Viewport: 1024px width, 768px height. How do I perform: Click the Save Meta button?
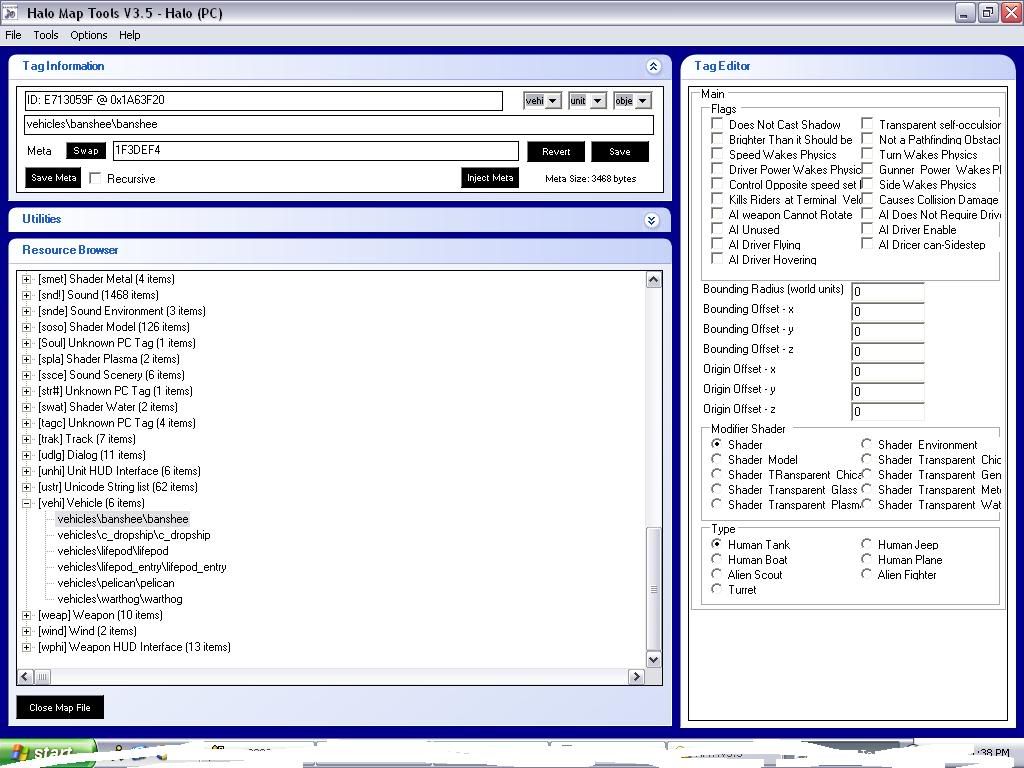pyautogui.click(x=54, y=178)
